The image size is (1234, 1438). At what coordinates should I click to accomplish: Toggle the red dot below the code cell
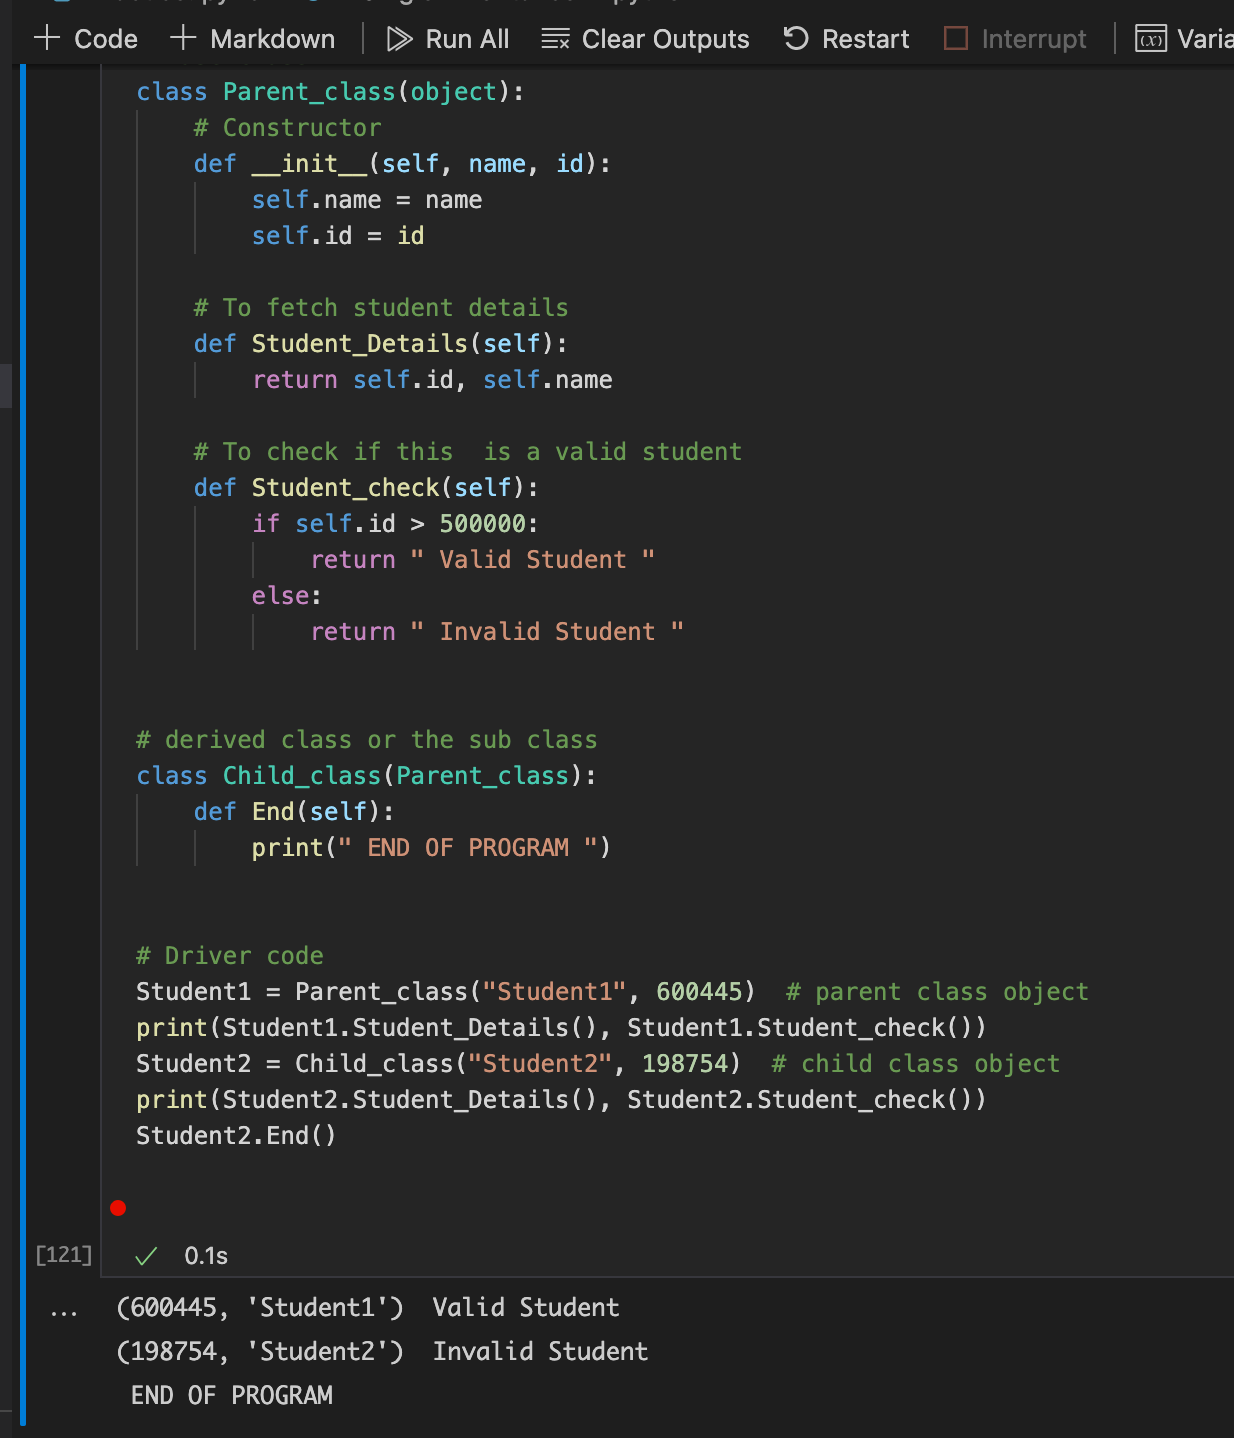click(119, 1207)
